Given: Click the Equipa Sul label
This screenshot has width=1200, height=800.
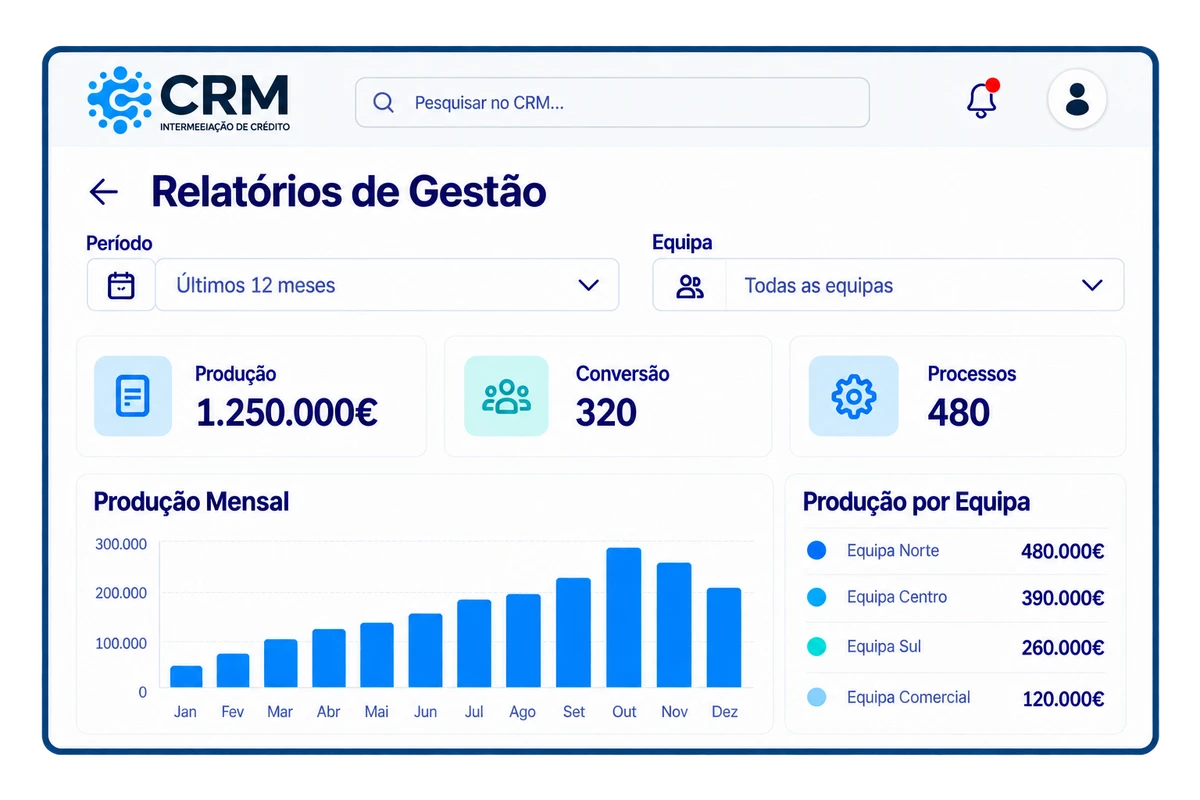Looking at the screenshot, I should click(884, 647).
